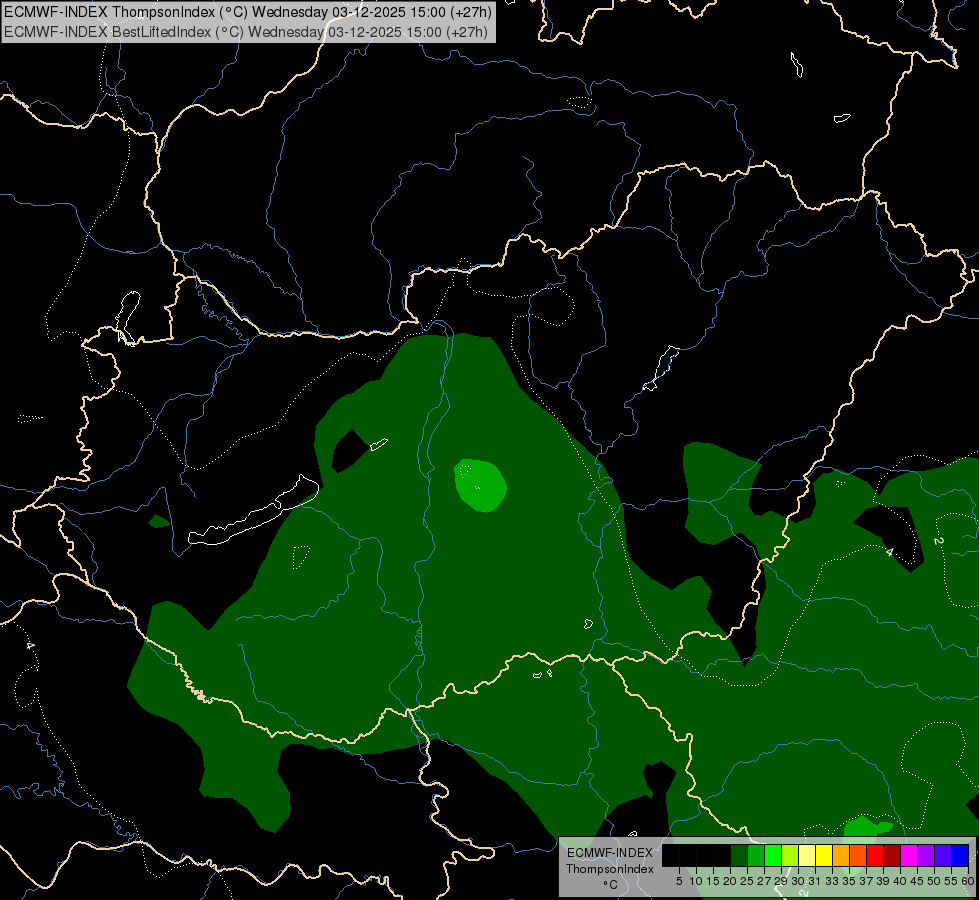
Task: Click the °C unit label in legend
Action: point(610,885)
